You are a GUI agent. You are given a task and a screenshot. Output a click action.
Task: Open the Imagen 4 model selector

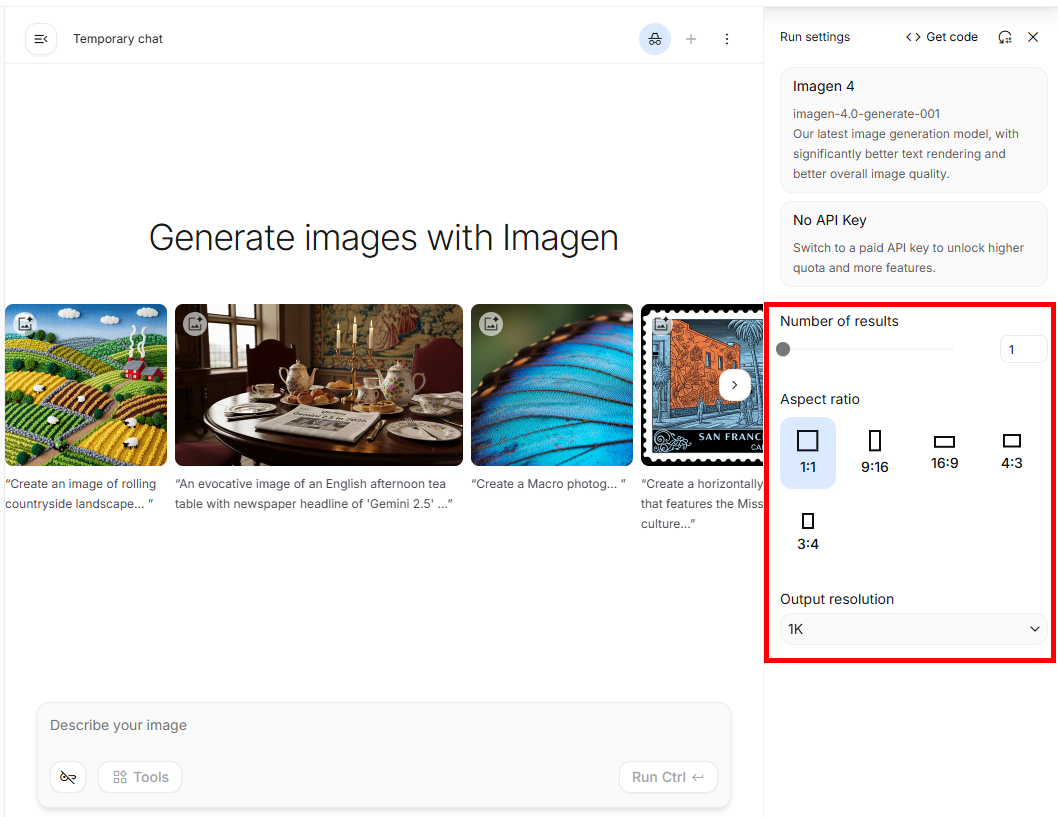click(x=913, y=130)
